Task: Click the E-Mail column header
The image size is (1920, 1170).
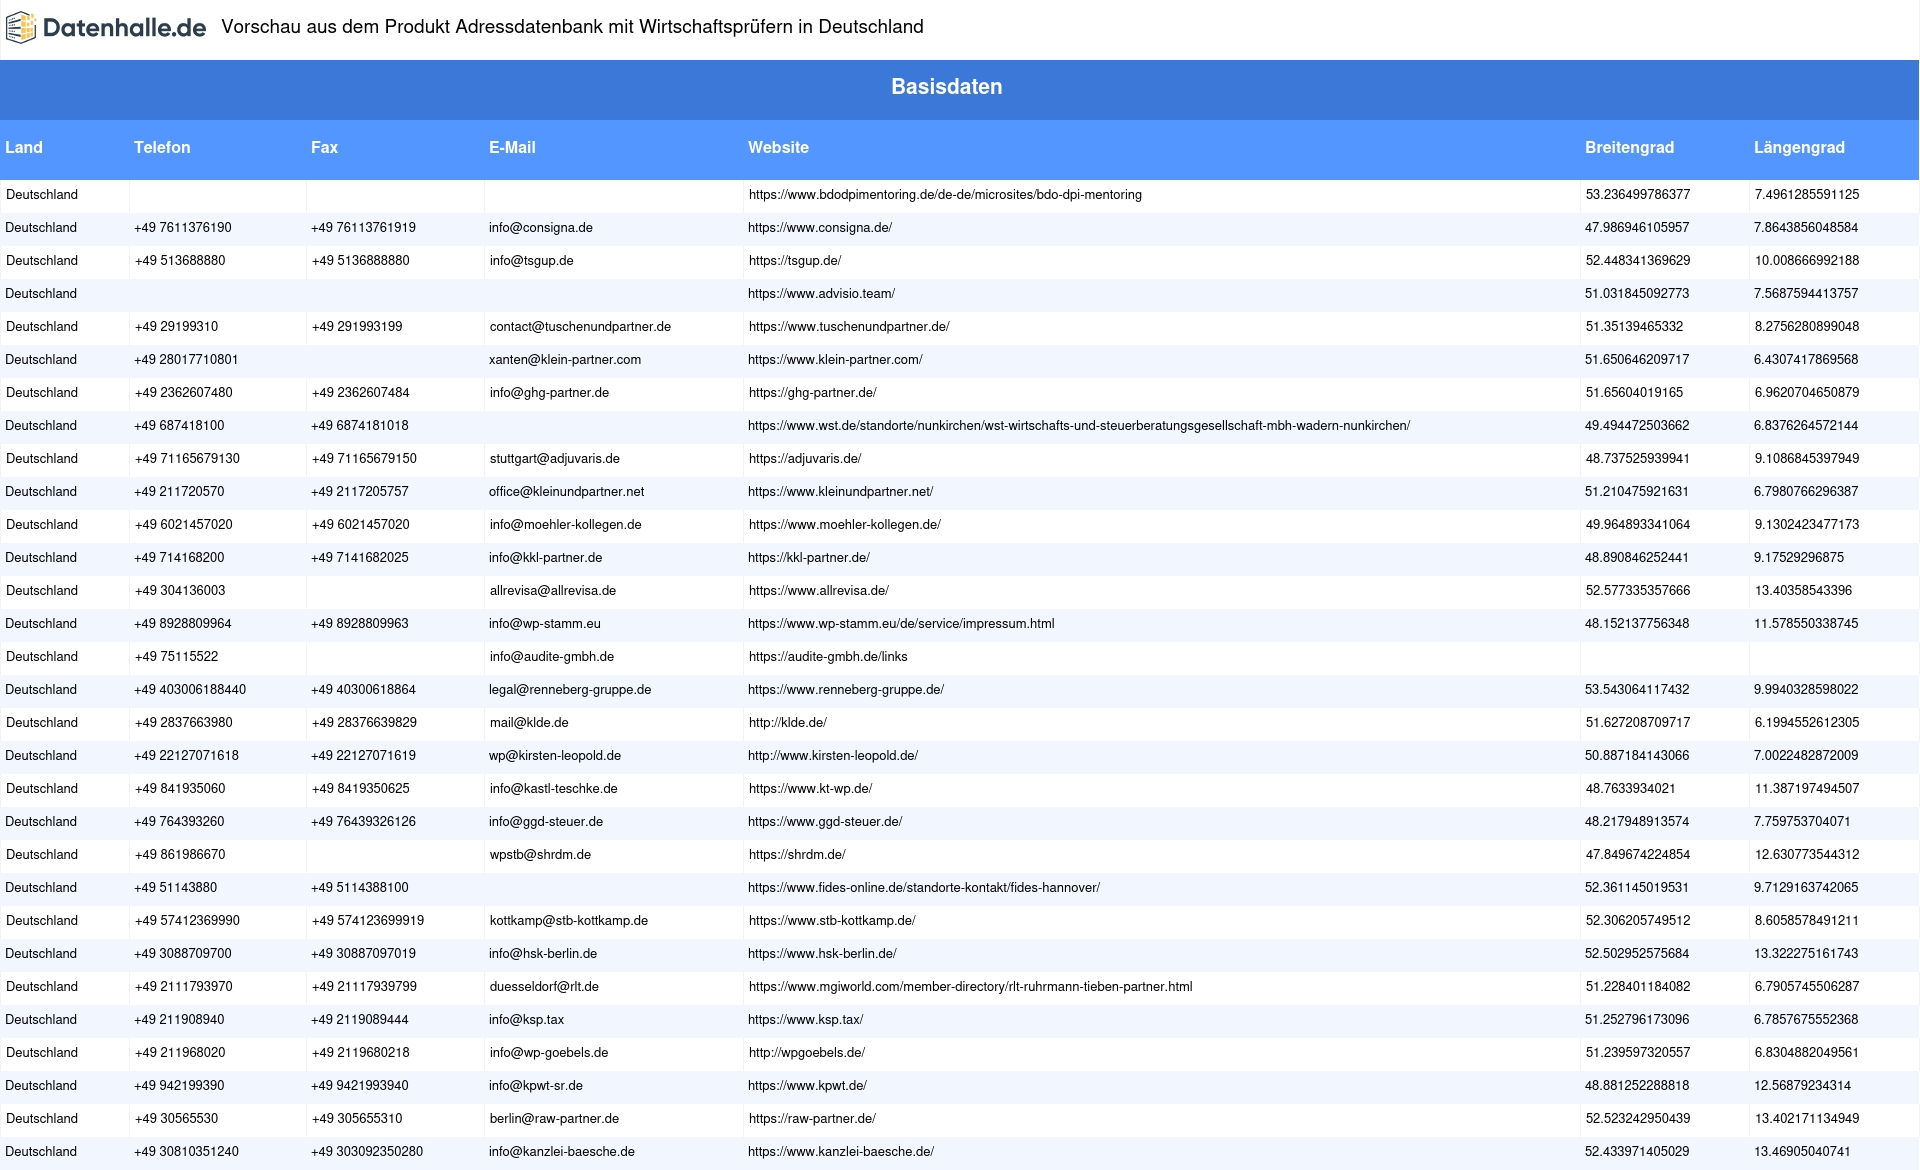Action: 512,147
